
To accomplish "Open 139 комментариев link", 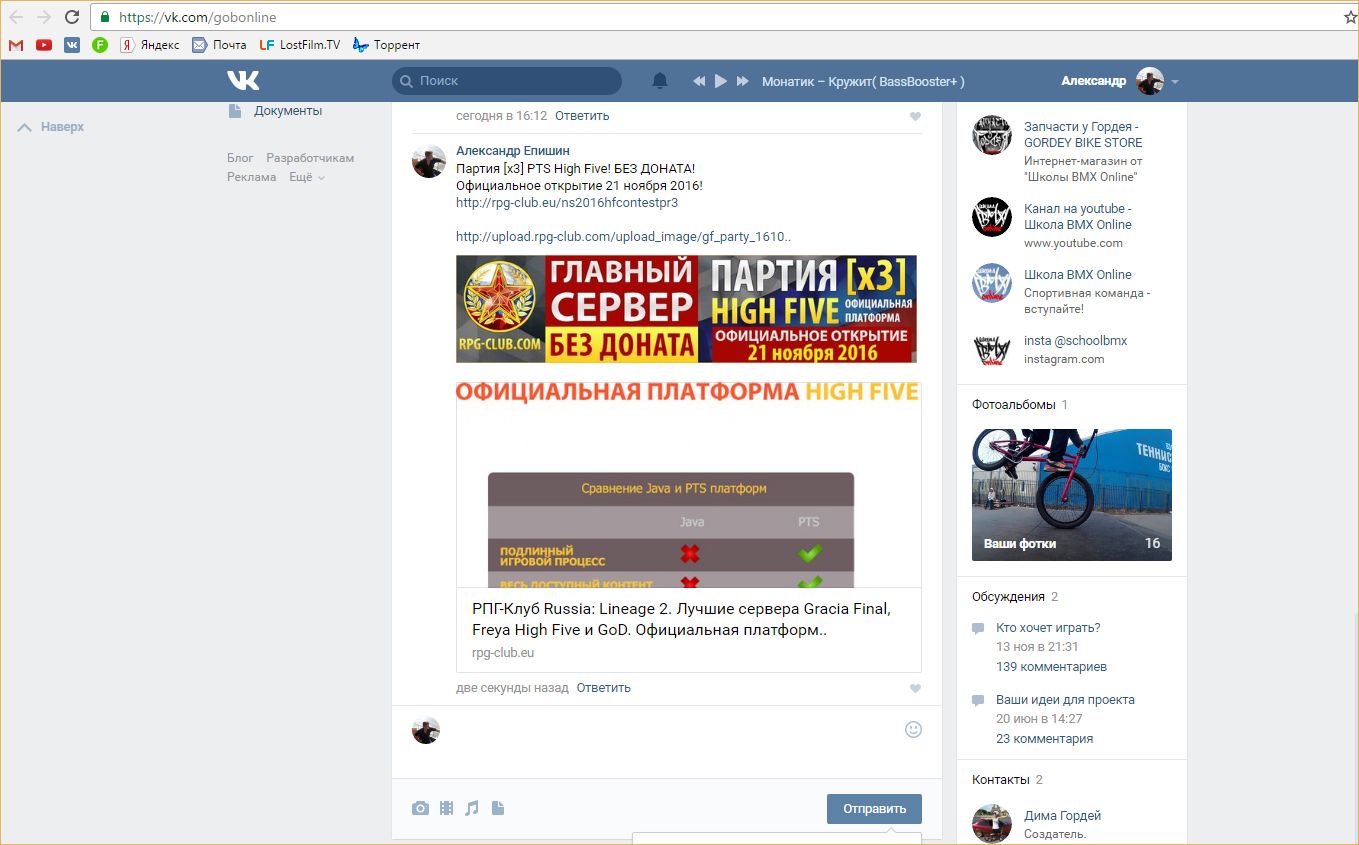I will tap(1051, 667).
